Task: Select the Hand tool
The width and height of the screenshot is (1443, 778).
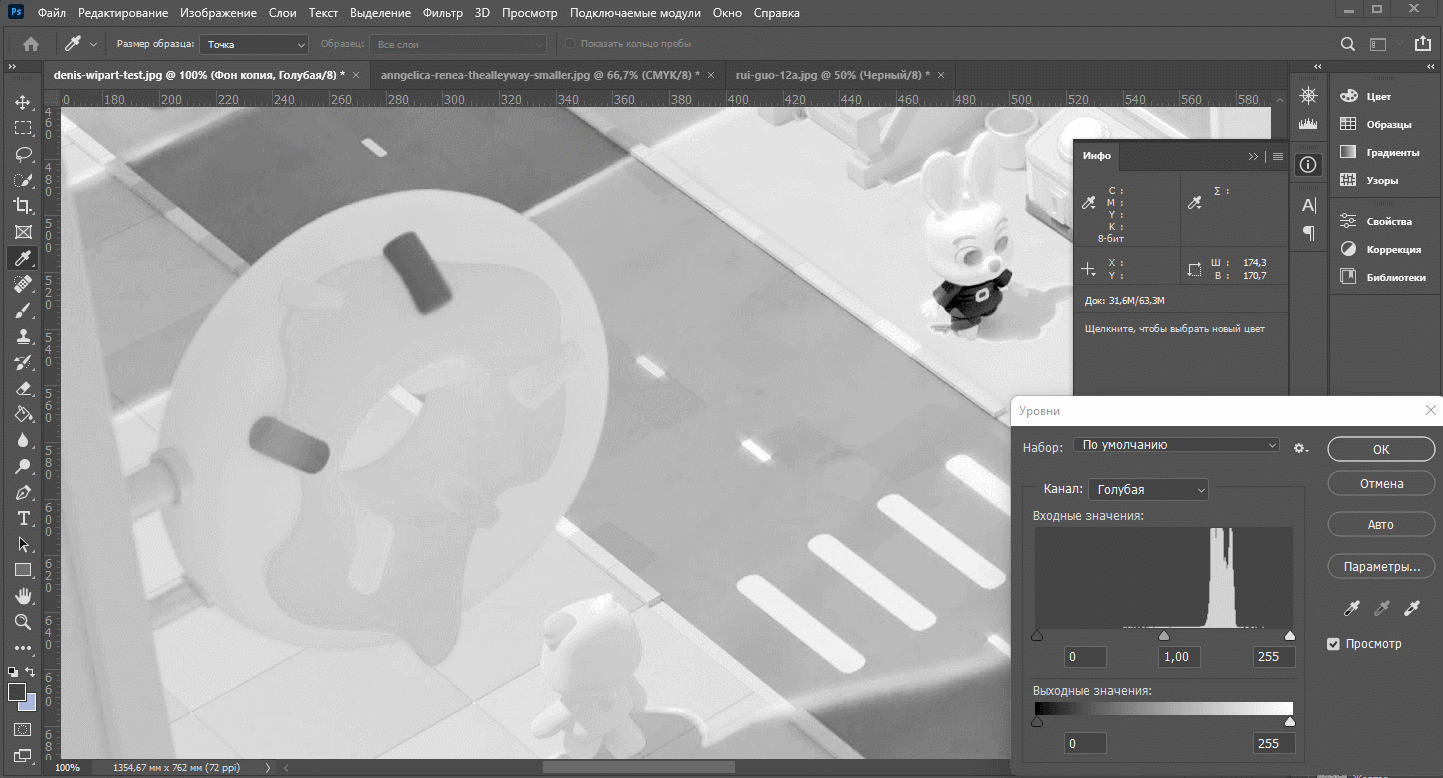Action: tap(22, 597)
